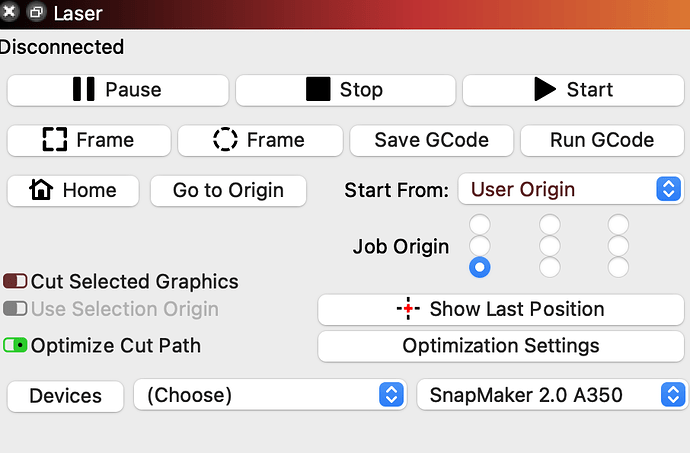Stop the running laser job
Viewport: 690px width, 453px height.
pos(345,90)
